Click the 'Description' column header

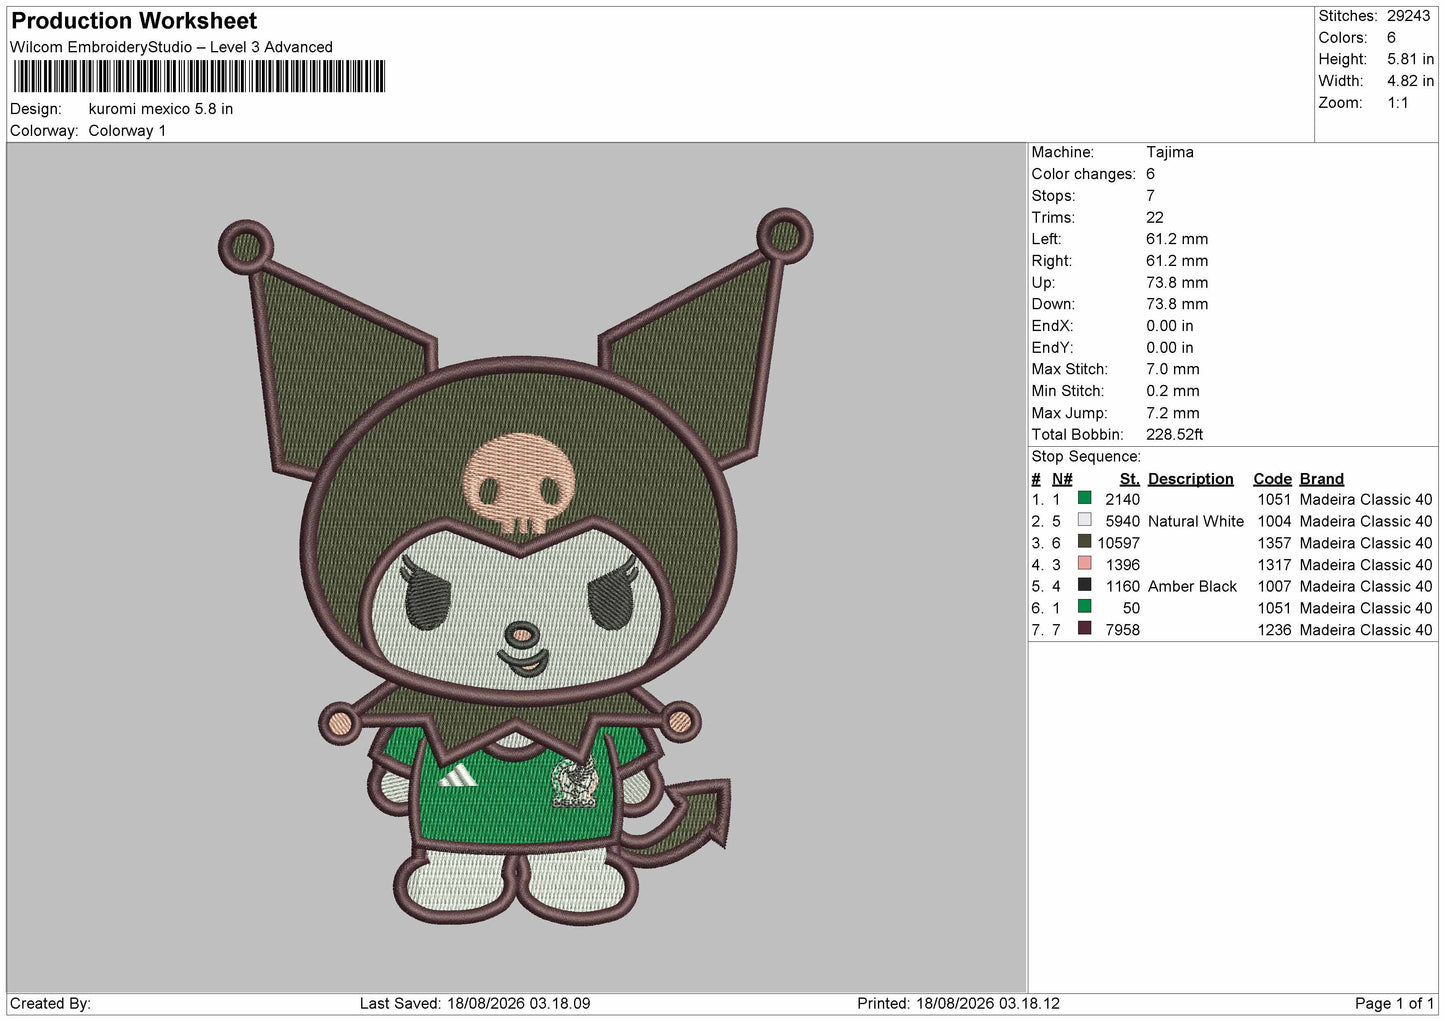point(1190,479)
